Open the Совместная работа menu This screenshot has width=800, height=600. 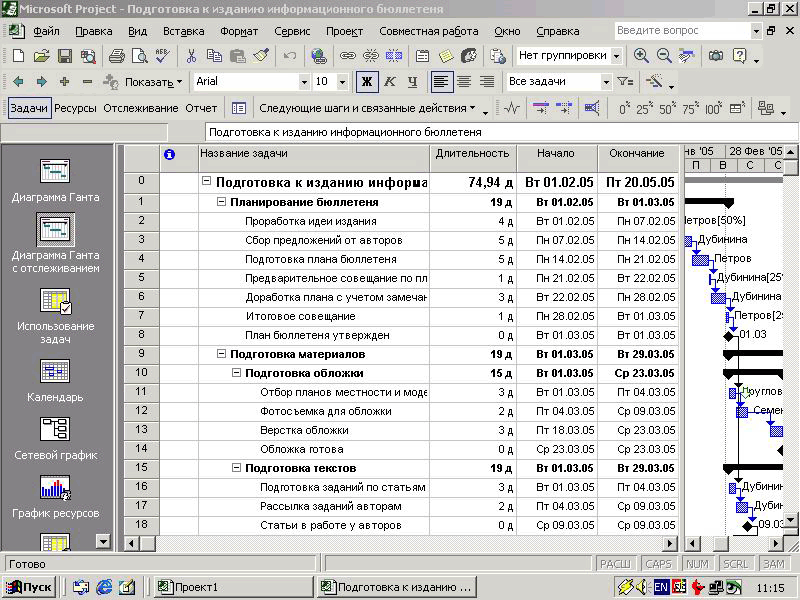coord(429,31)
